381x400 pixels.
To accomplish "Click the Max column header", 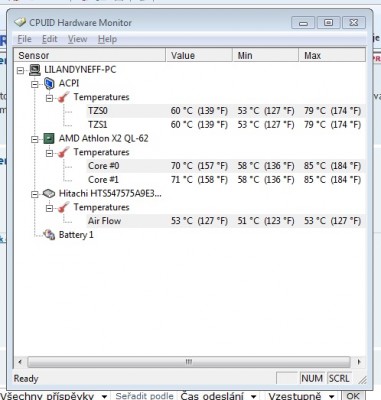I will (332, 55).
